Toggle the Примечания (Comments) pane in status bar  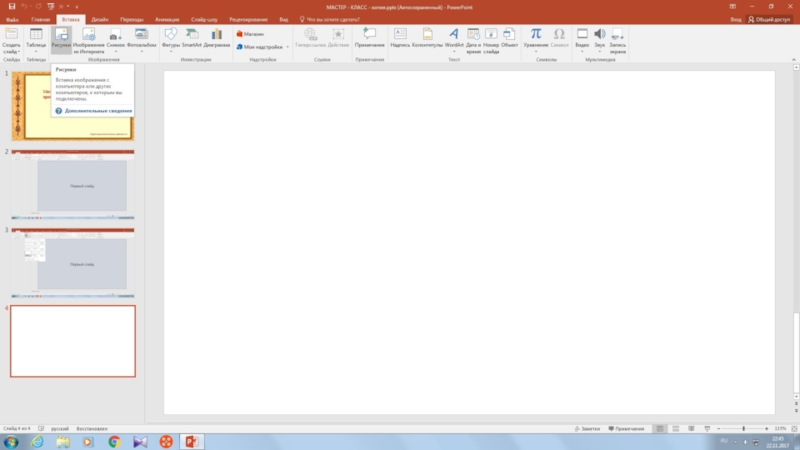click(x=626, y=428)
